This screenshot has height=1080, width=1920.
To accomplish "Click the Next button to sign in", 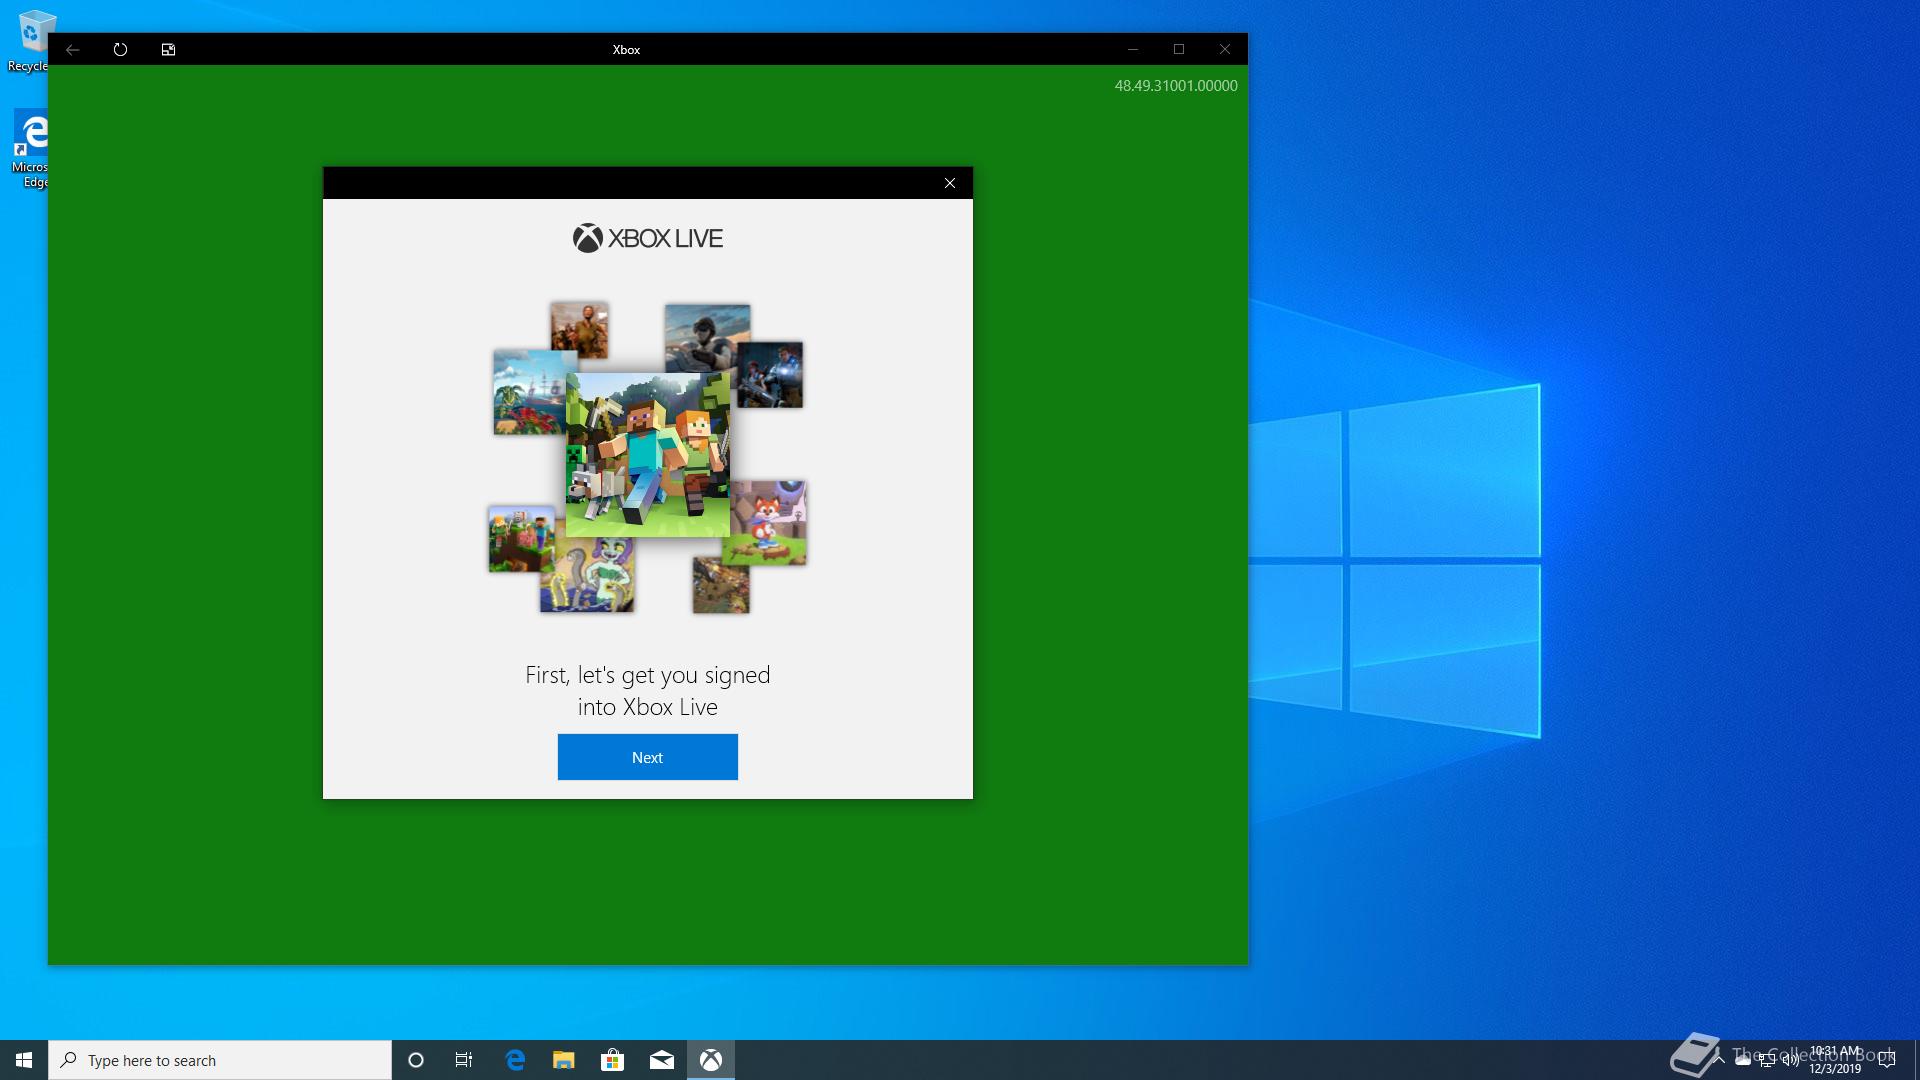I will click(647, 757).
